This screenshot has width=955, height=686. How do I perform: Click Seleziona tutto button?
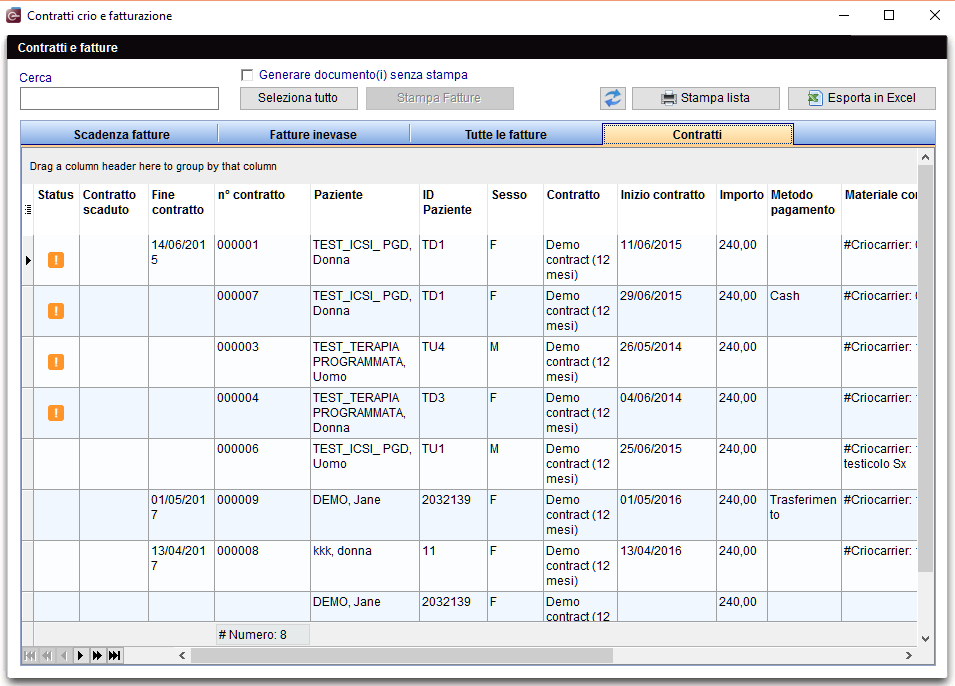298,98
